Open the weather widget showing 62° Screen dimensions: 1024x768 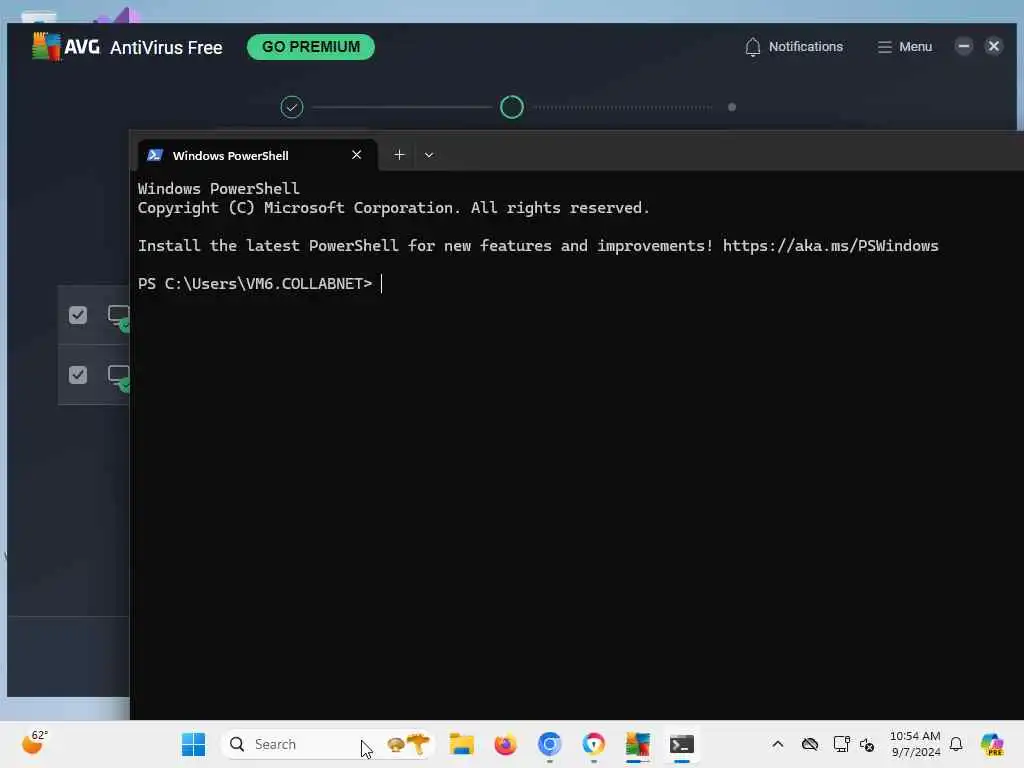(x=35, y=743)
